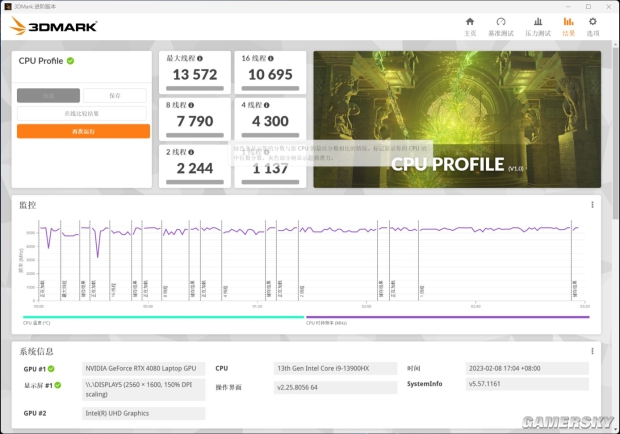Viewport: 620px width, 434px height.
Task: Click info icon next to 4 线程
Action: [267, 105]
